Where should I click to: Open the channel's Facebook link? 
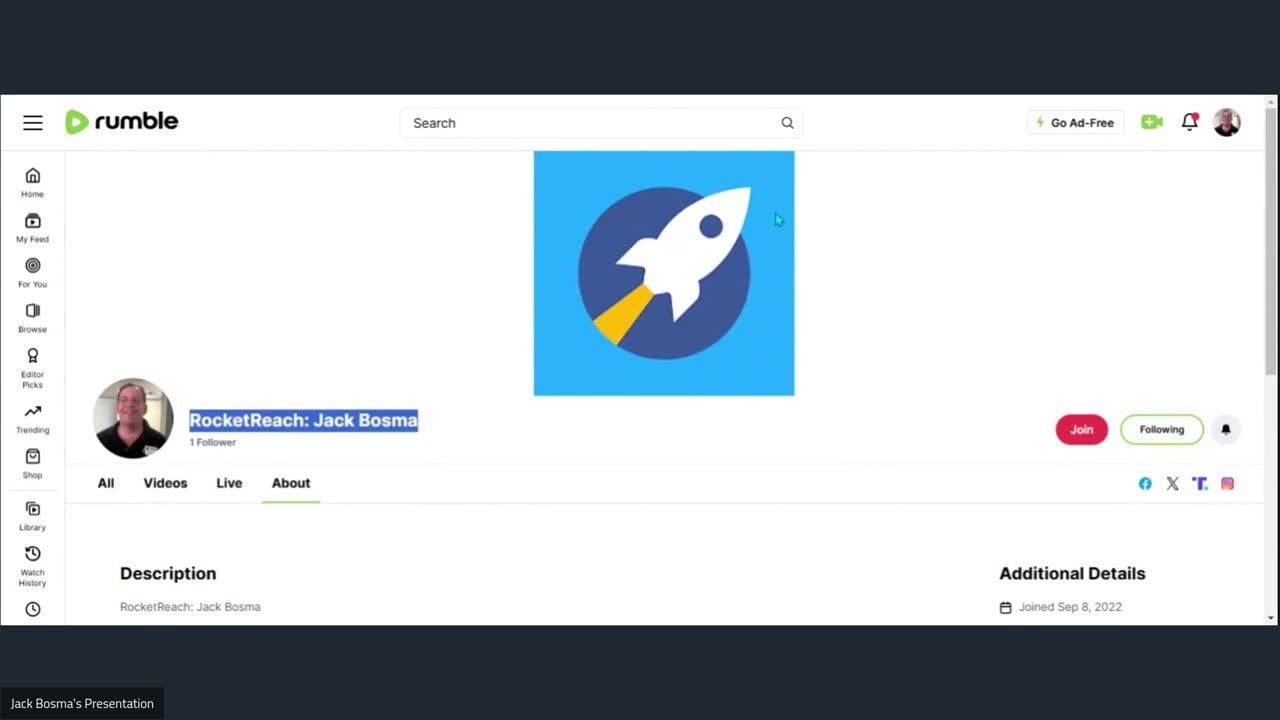(1145, 484)
